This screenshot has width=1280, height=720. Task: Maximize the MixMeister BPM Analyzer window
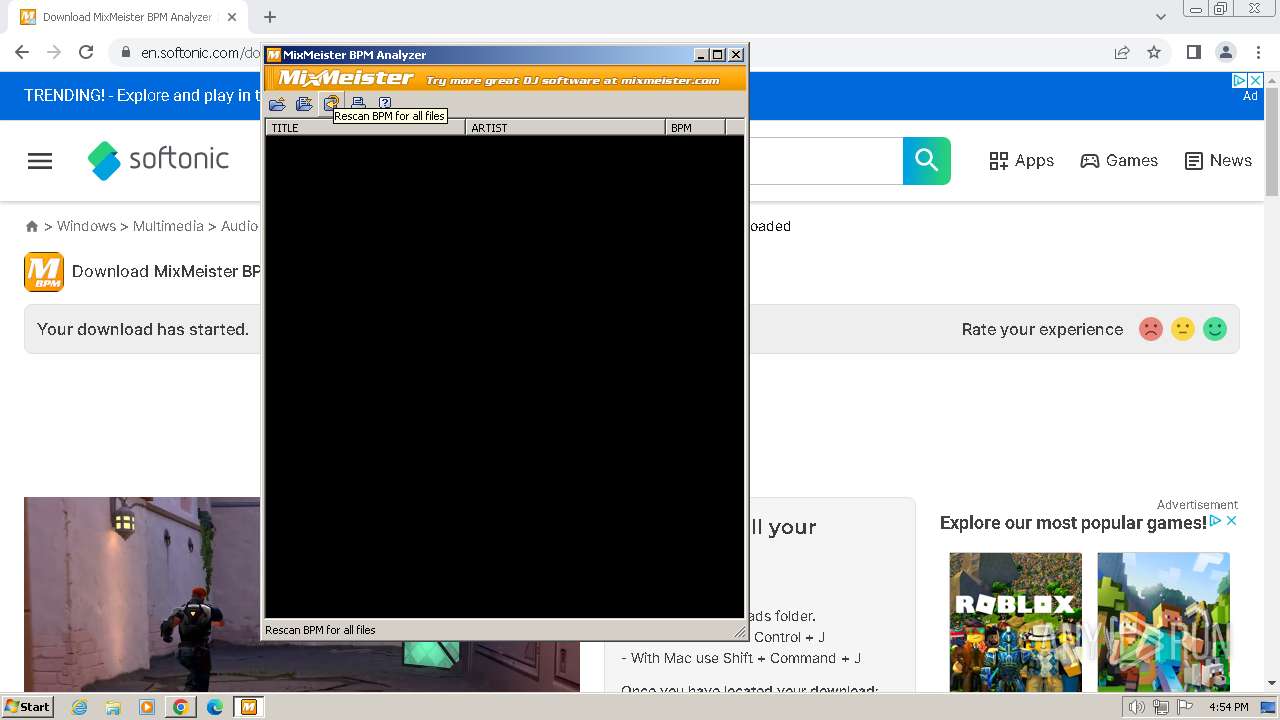click(x=717, y=55)
